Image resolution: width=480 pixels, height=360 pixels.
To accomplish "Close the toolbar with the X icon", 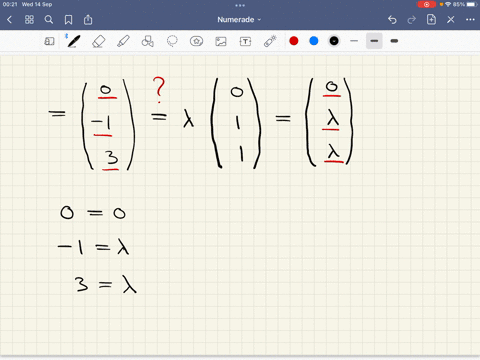I will click(x=451, y=20).
